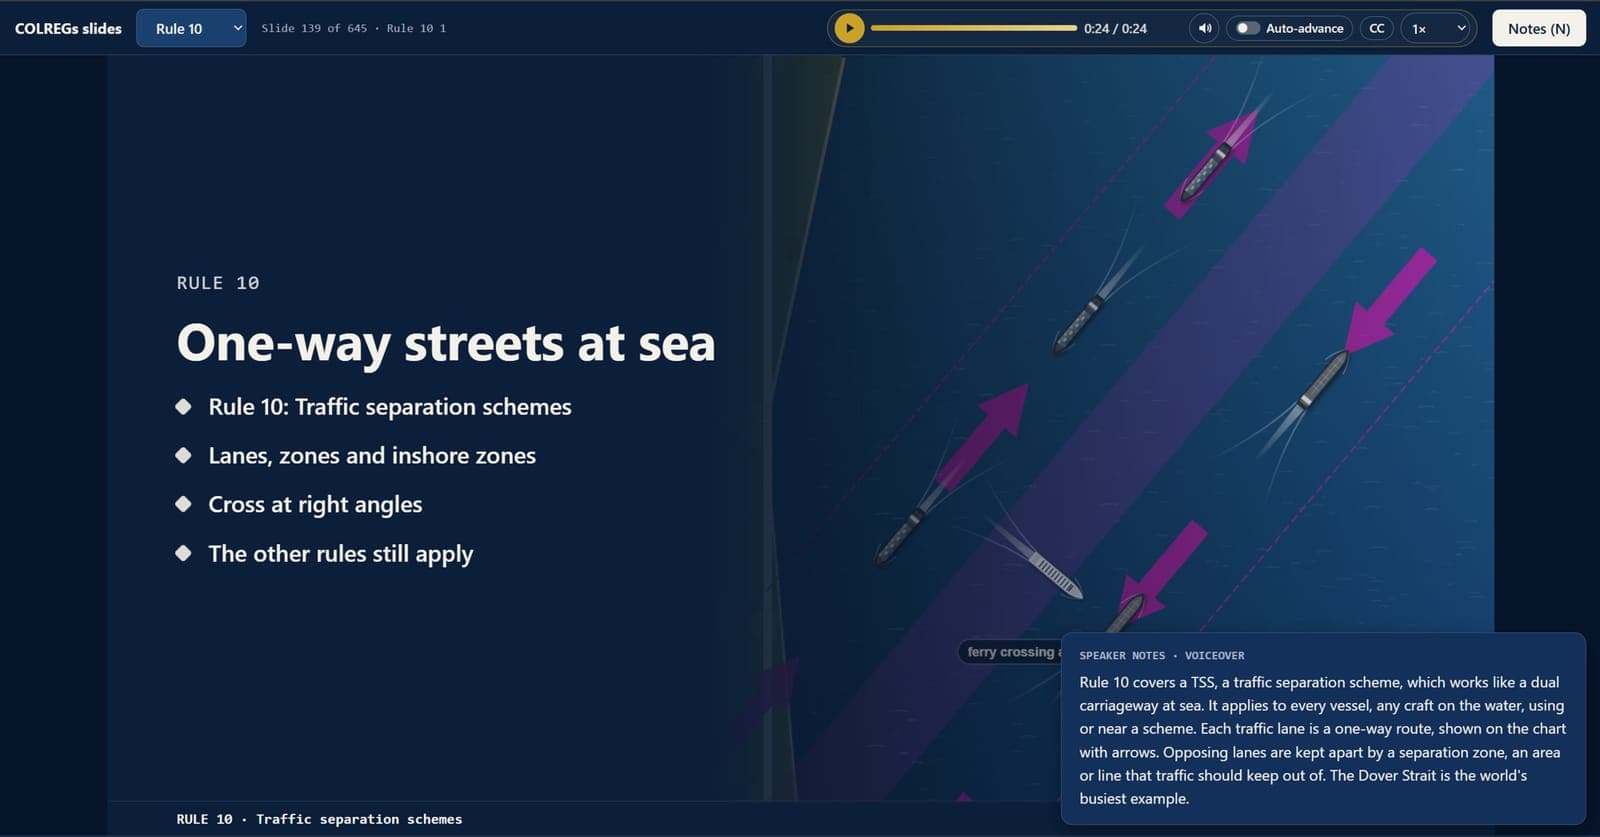
Task: Mute audio with the speaker icon
Action: (1205, 28)
